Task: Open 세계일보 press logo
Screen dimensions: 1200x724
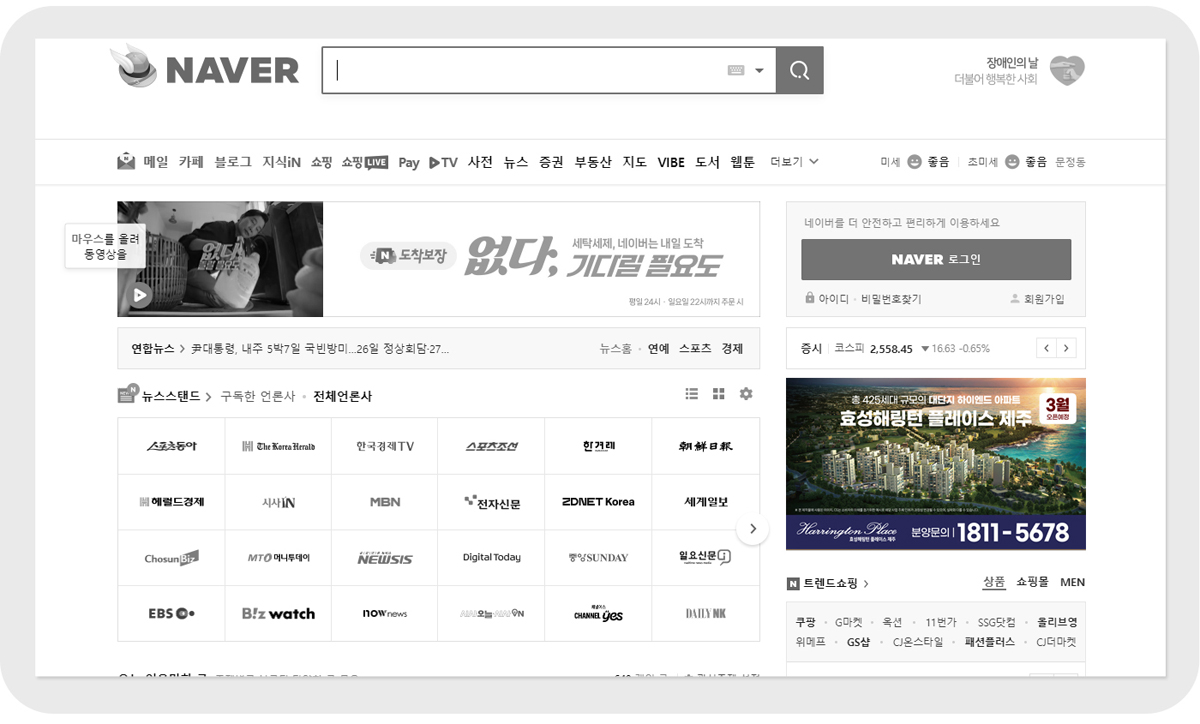Action: [x=706, y=502]
